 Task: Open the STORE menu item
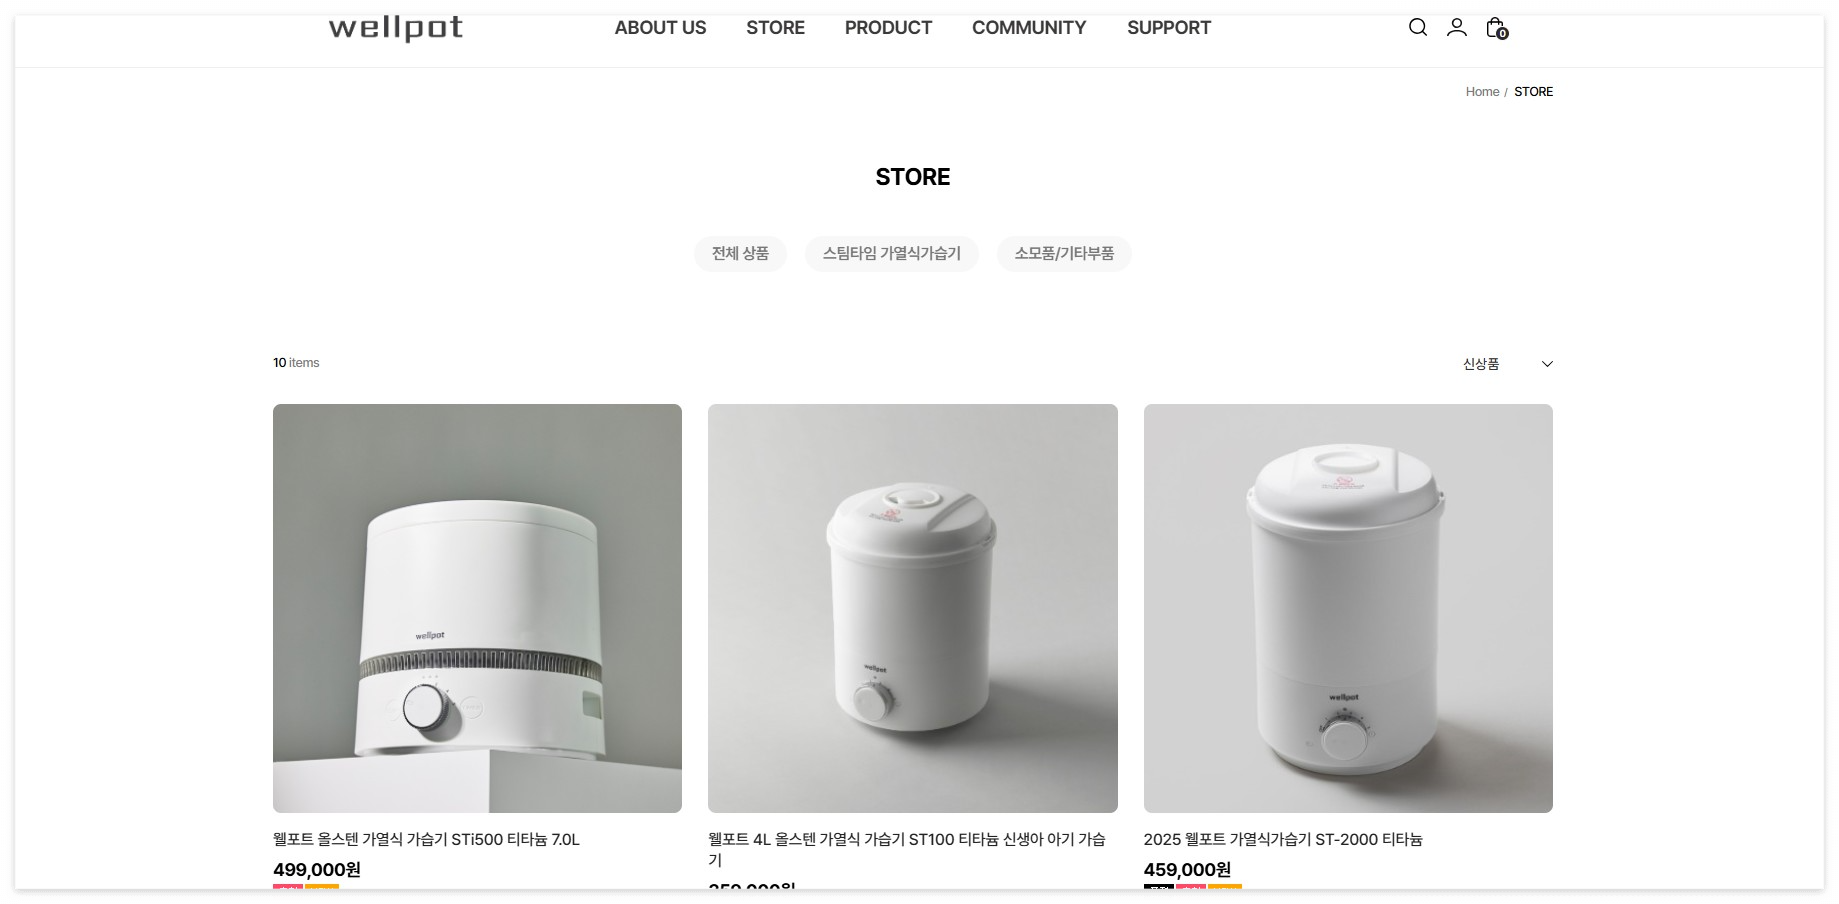coord(775,28)
